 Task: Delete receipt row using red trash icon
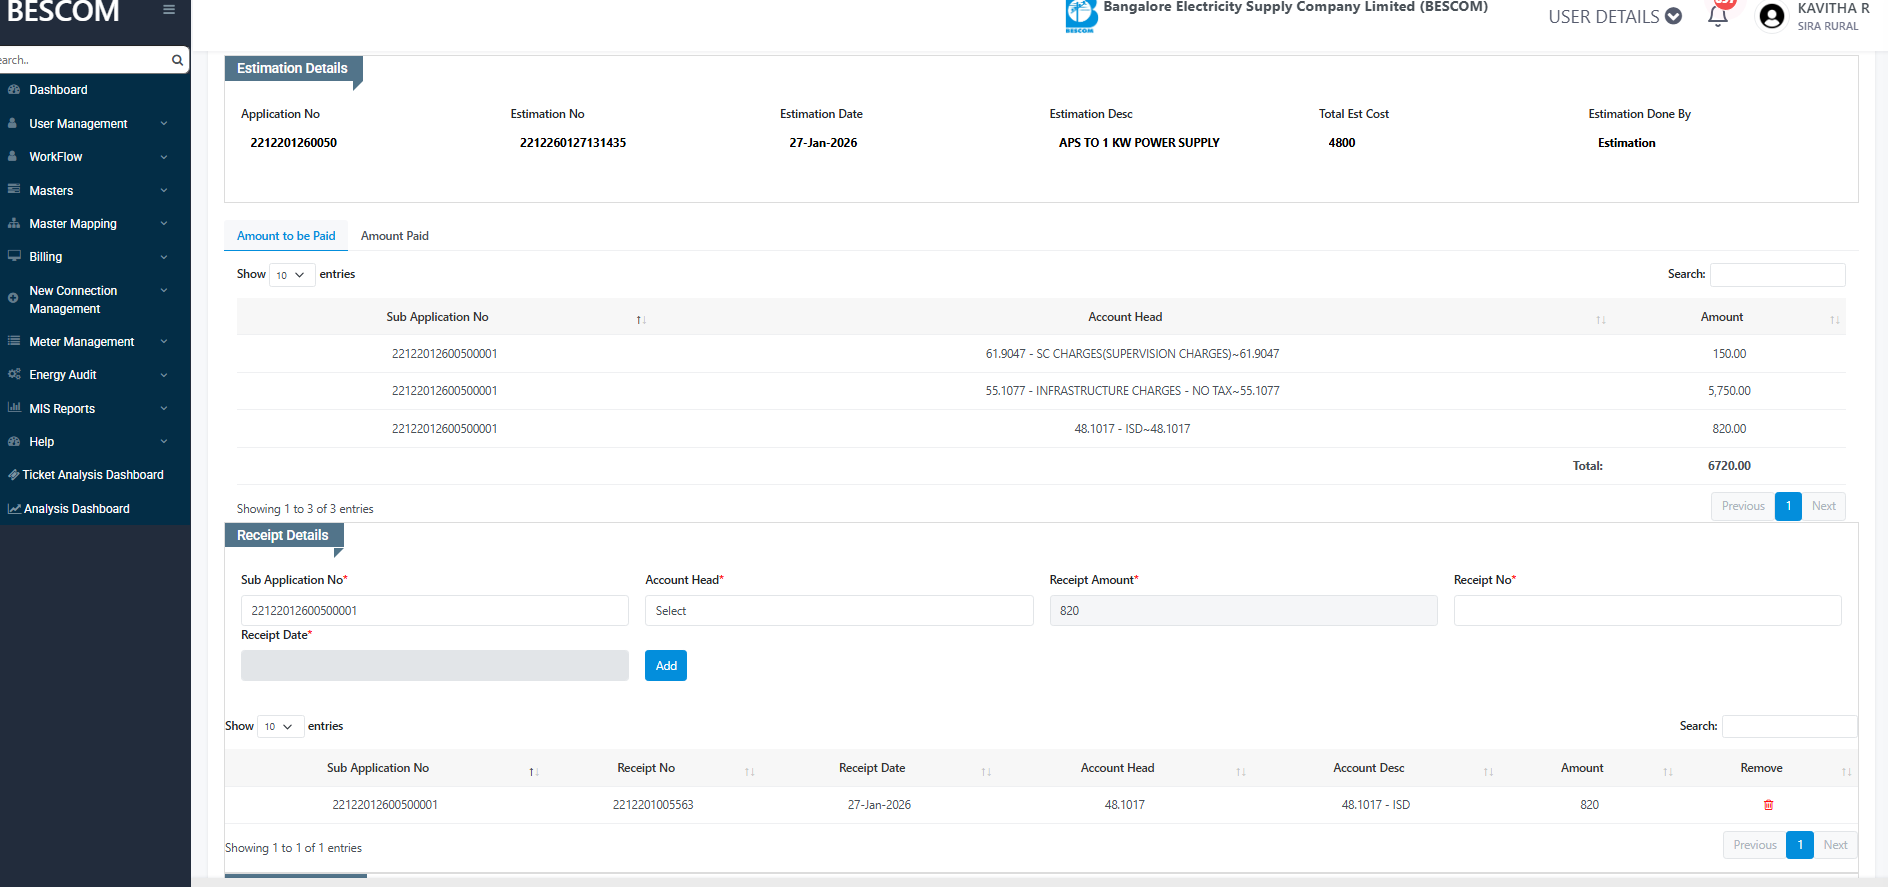[x=1768, y=805]
